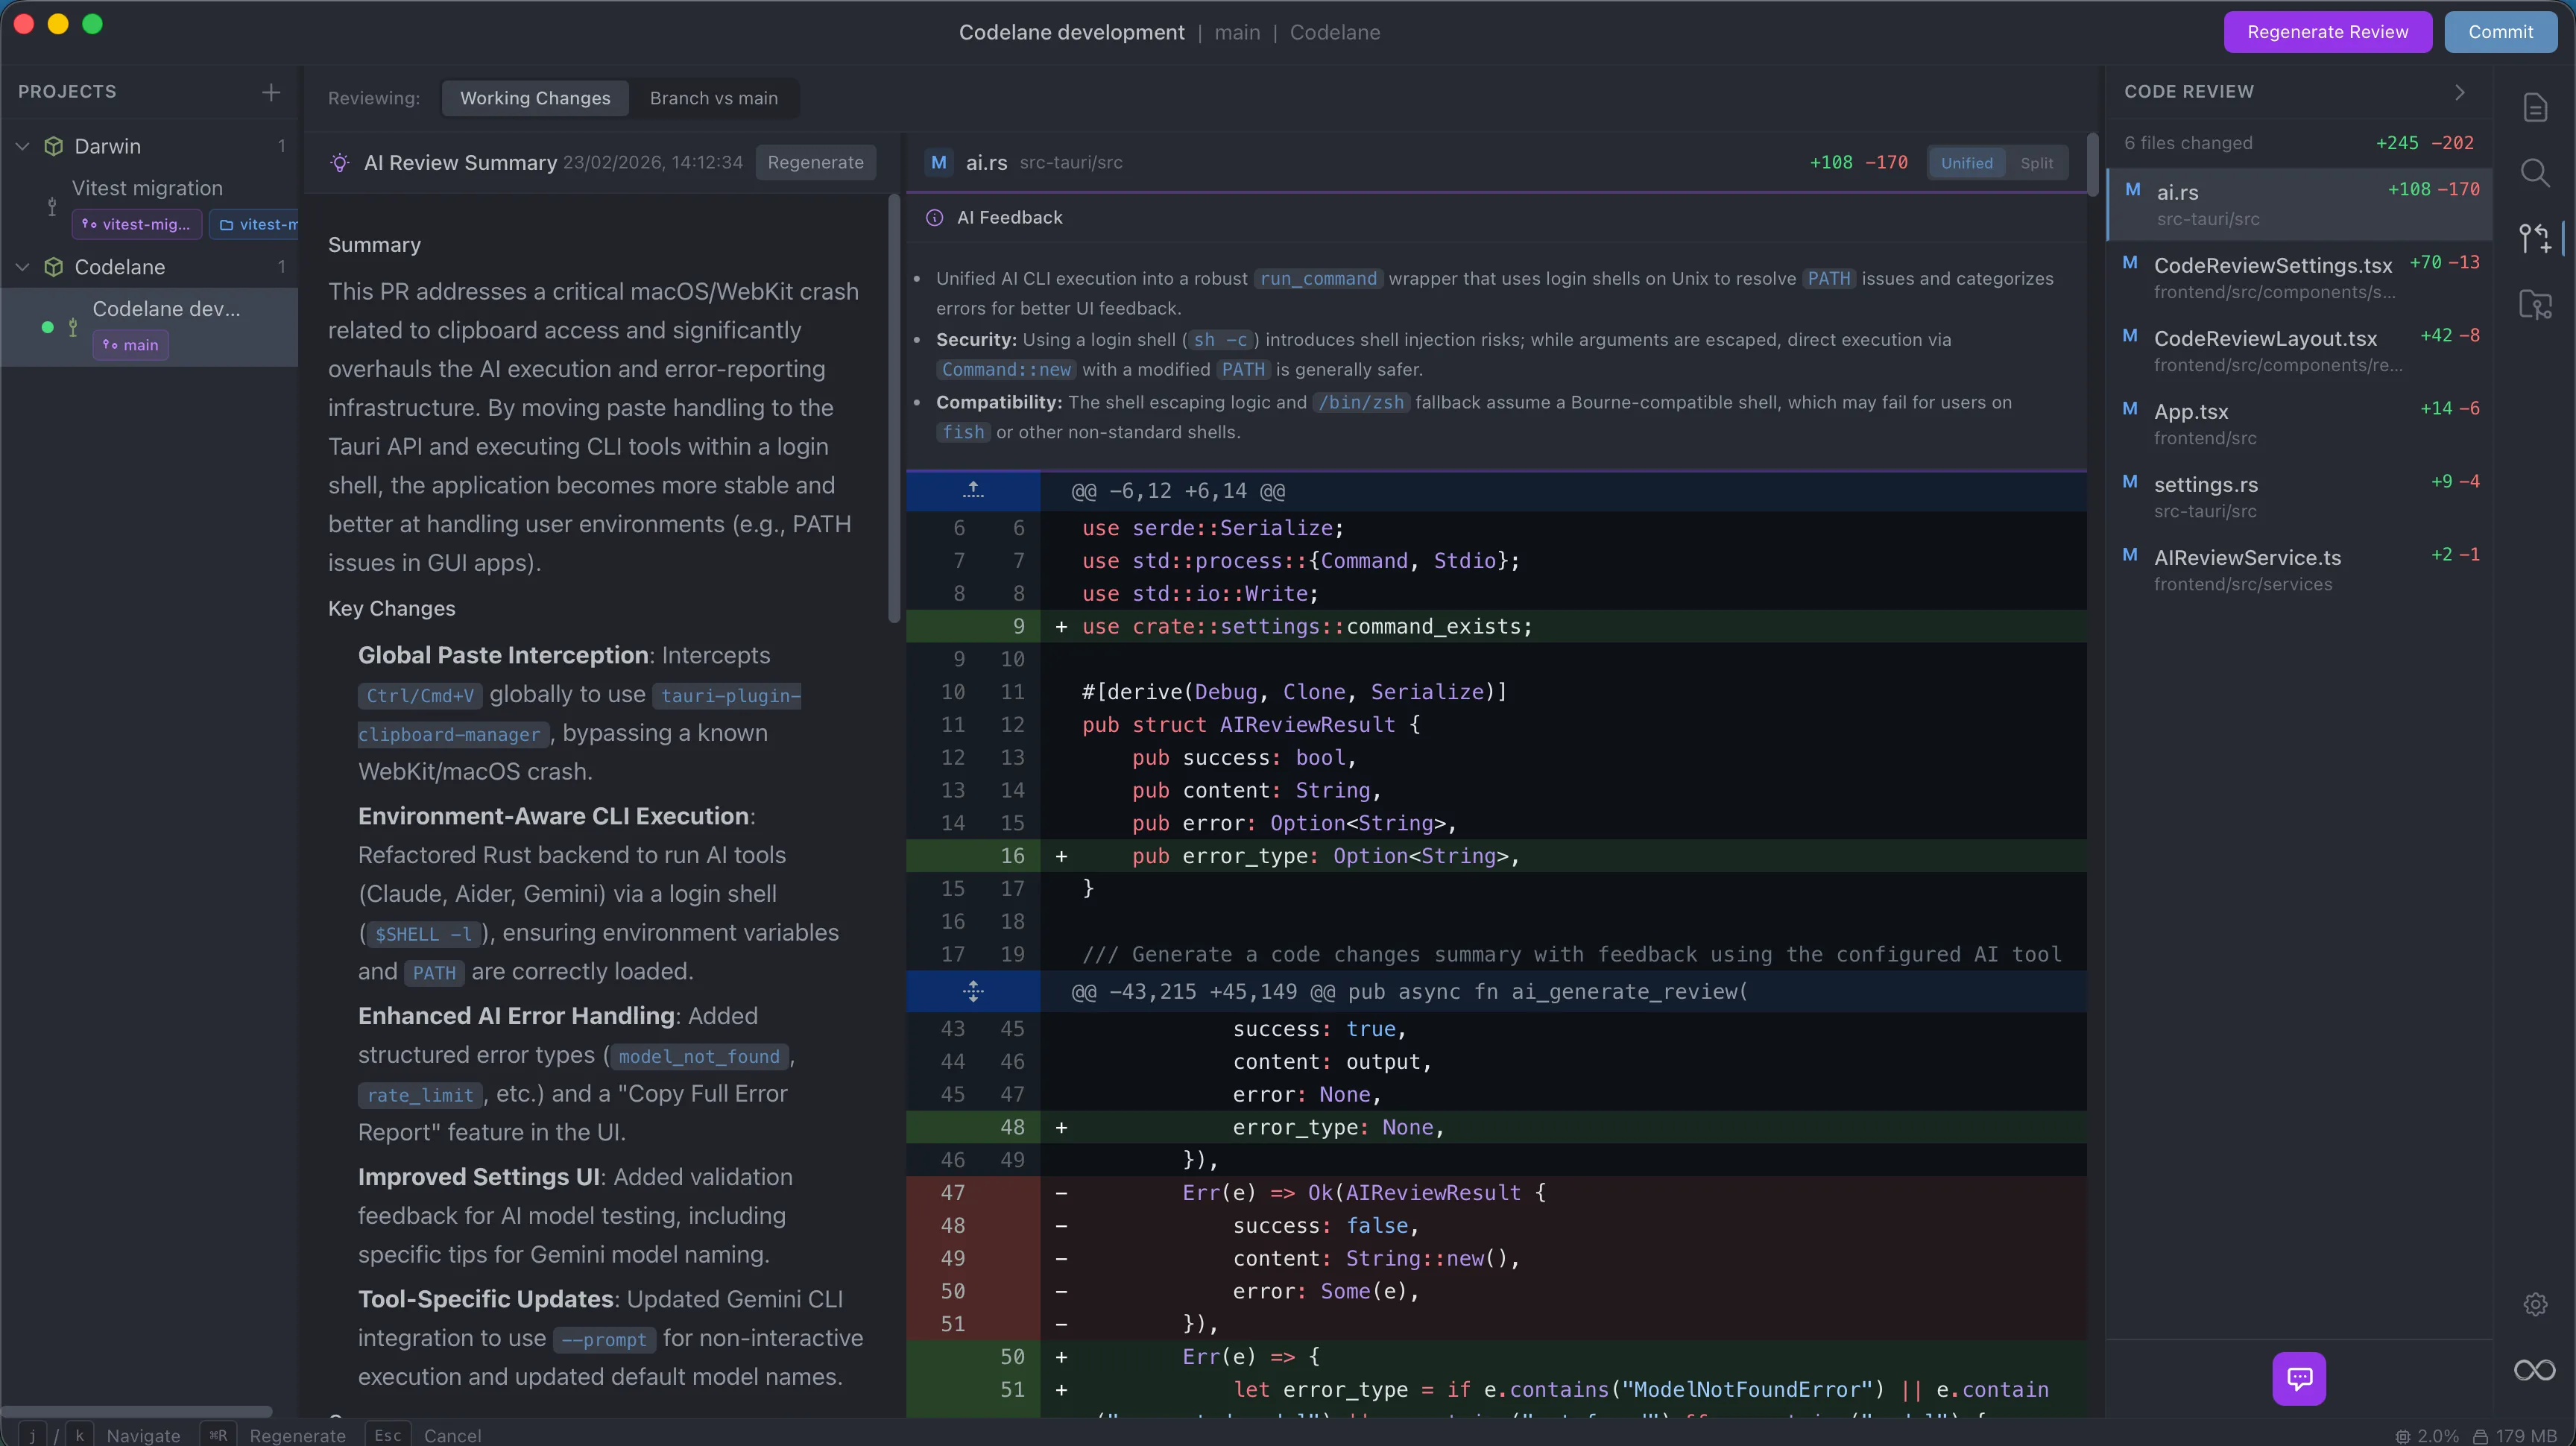Click the Commit button
This screenshot has width=2576, height=1446.
(x=2501, y=31)
